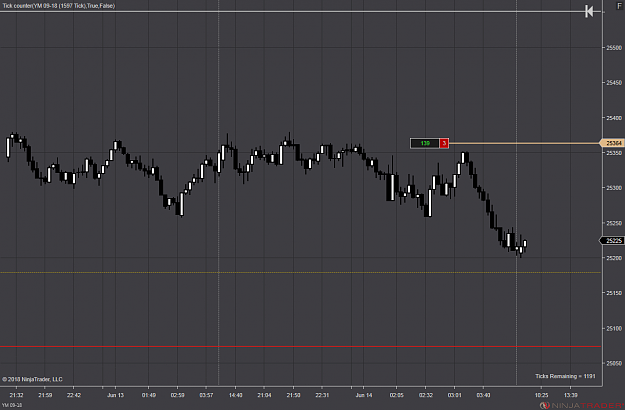Select the orange position entry line
Screen dimensions: 625x410
(x=525, y=143)
